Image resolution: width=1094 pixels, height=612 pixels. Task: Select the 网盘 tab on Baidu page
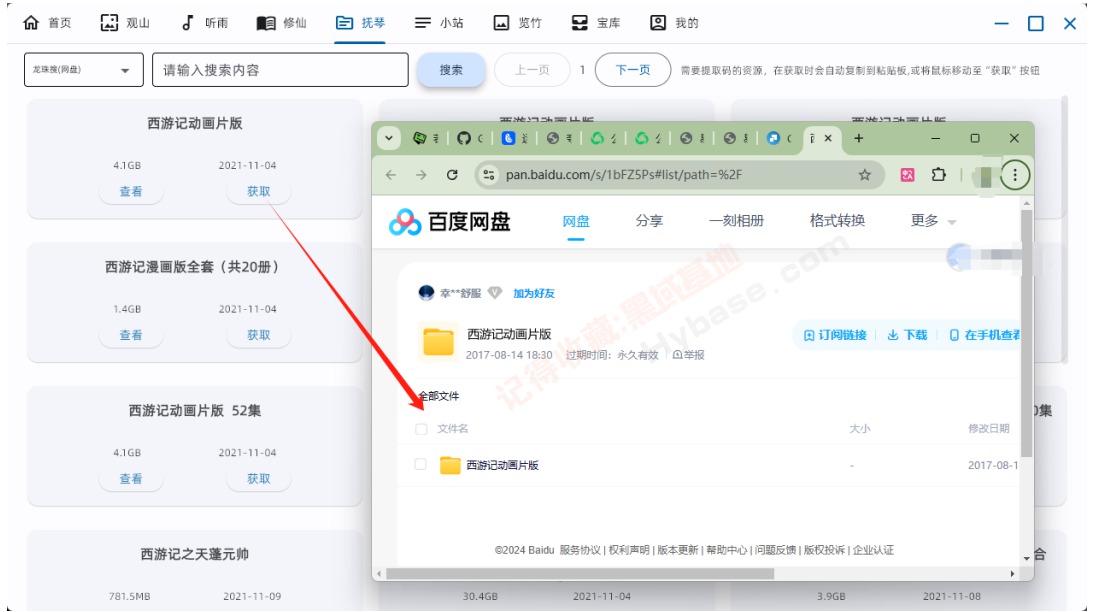point(576,221)
